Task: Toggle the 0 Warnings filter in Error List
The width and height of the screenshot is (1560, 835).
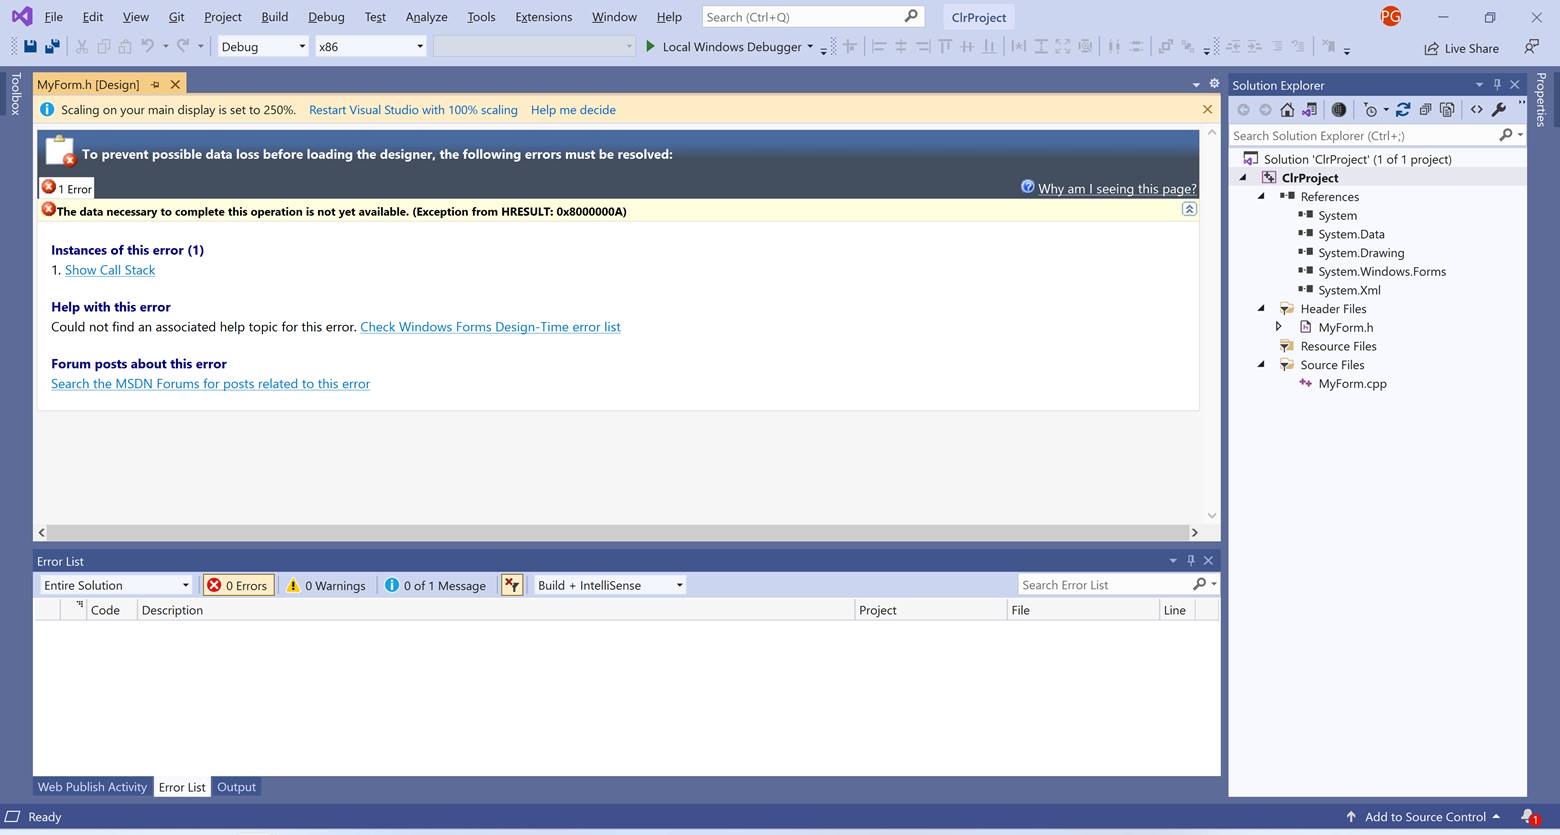Action: tap(326, 585)
